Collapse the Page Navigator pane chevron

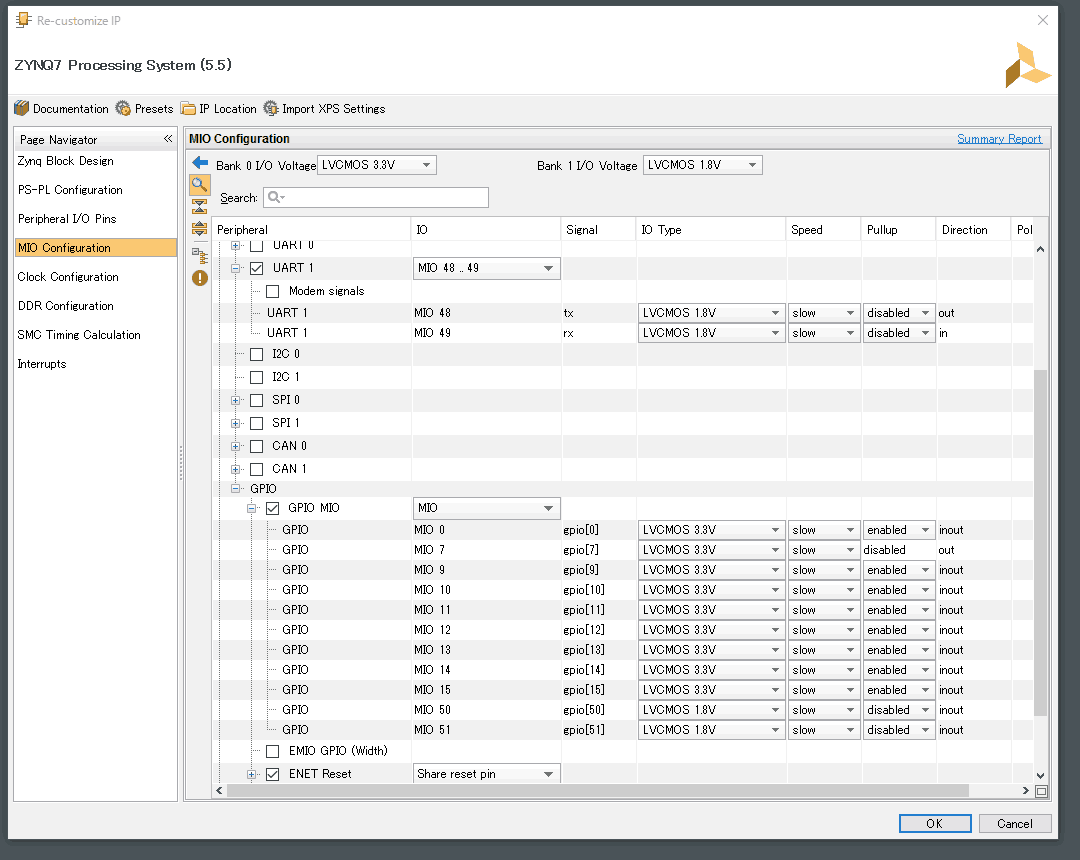click(x=168, y=139)
